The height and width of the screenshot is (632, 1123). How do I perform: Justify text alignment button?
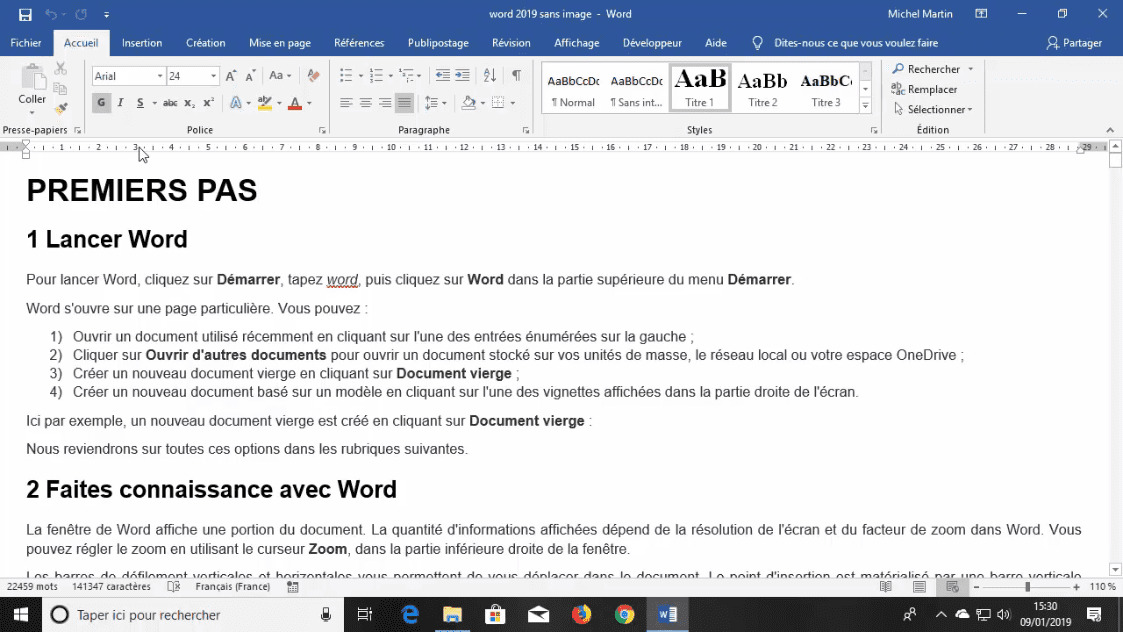point(405,103)
